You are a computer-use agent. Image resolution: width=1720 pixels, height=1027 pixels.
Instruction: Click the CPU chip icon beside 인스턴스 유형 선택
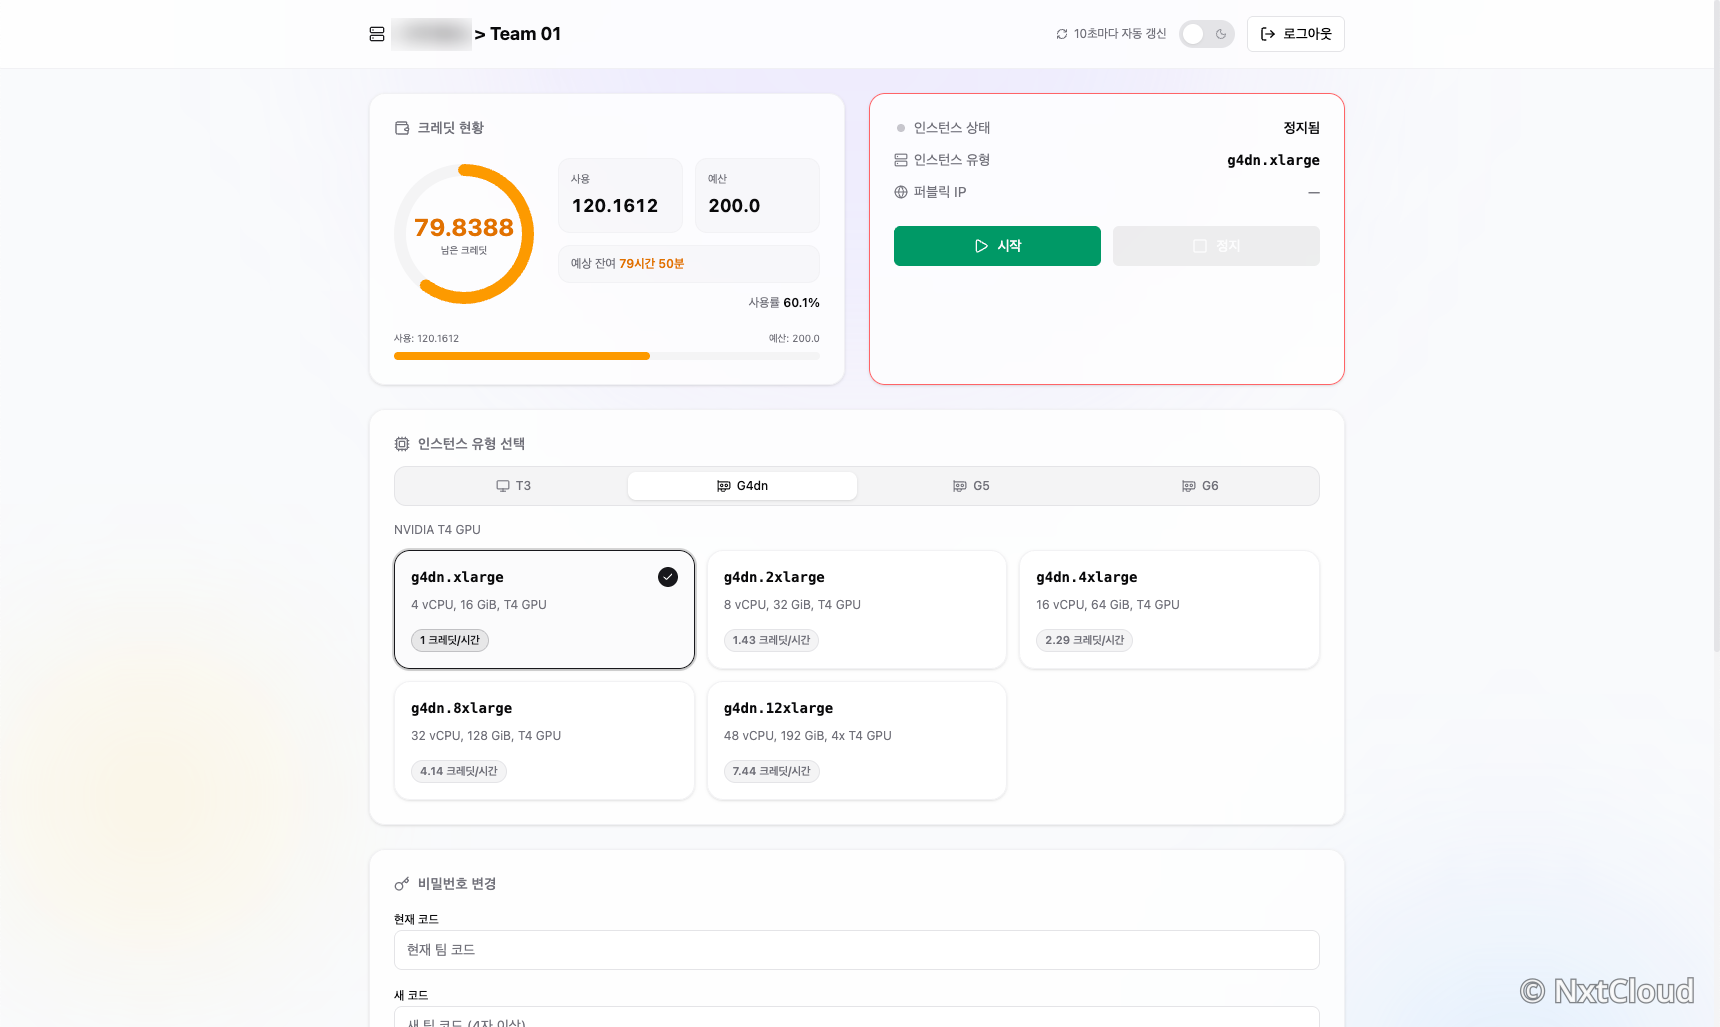pos(402,444)
